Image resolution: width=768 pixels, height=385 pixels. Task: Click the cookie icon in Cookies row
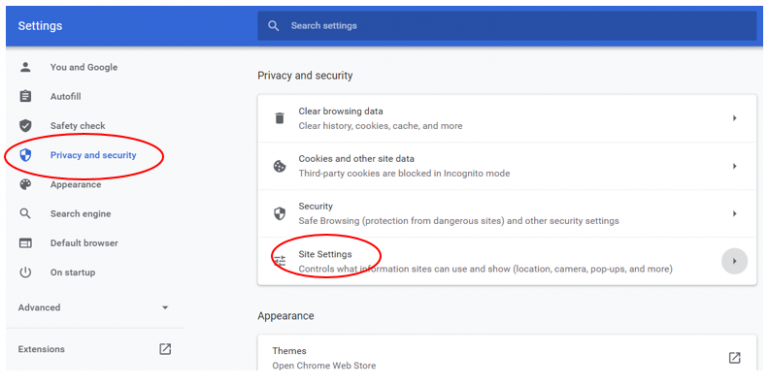(280, 166)
